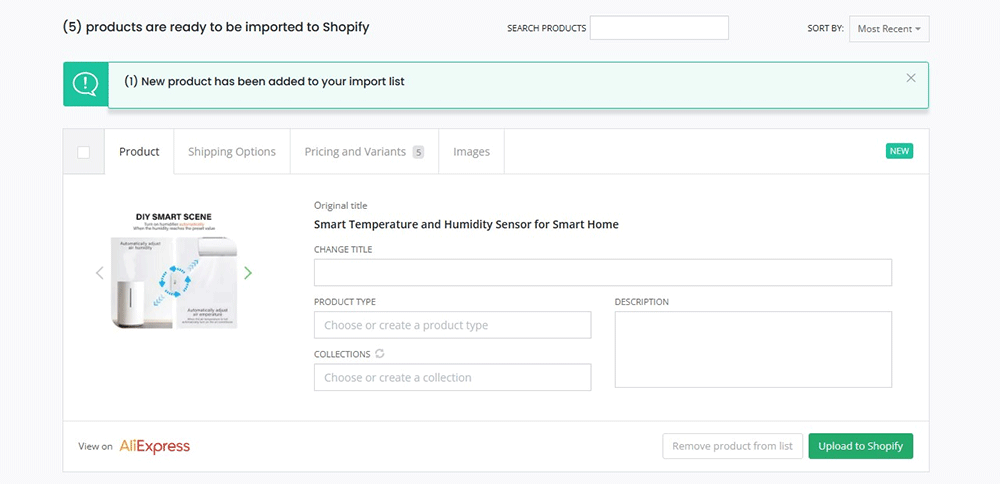
Task: Click the Search Products field
Action: pyautogui.click(x=659, y=28)
